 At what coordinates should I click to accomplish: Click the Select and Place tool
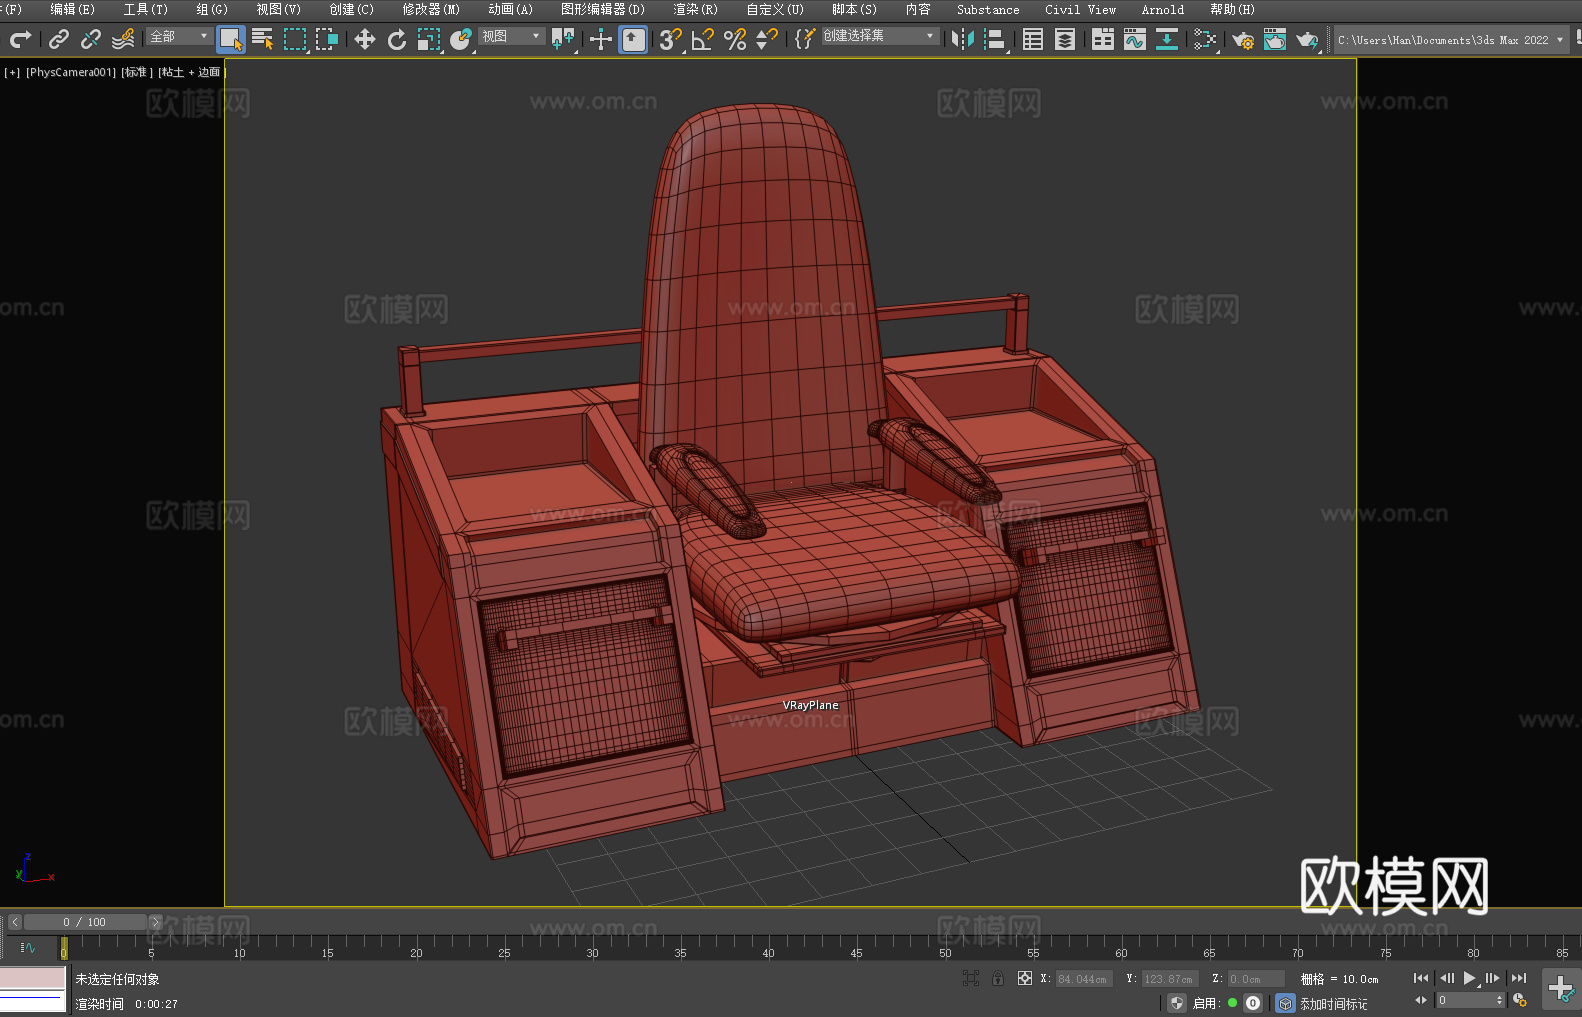tap(461, 39)
